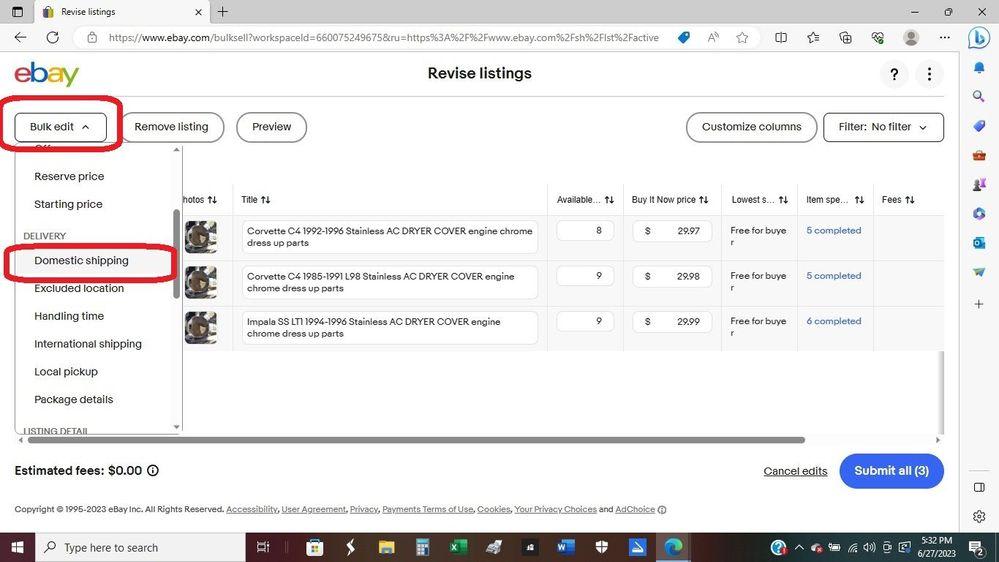
Task: Sort by the Photos column arrows
Action: click(212, 200)
